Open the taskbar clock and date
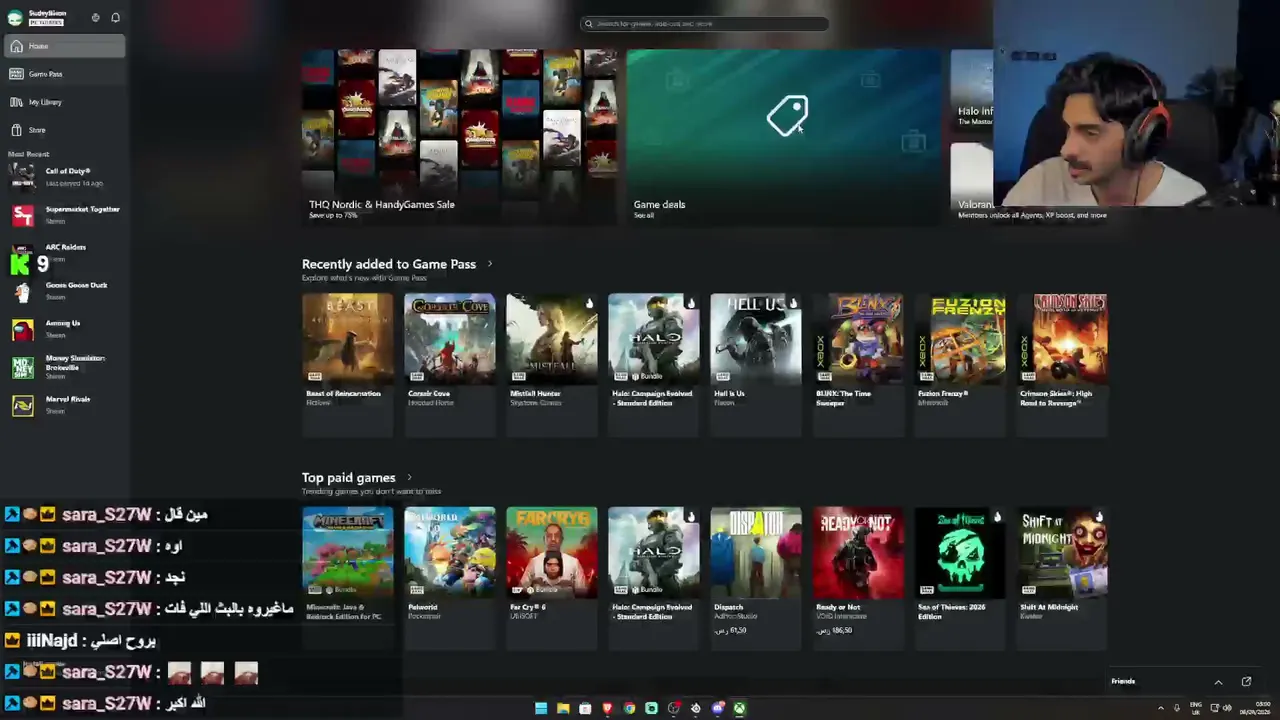 [1257, 709]
